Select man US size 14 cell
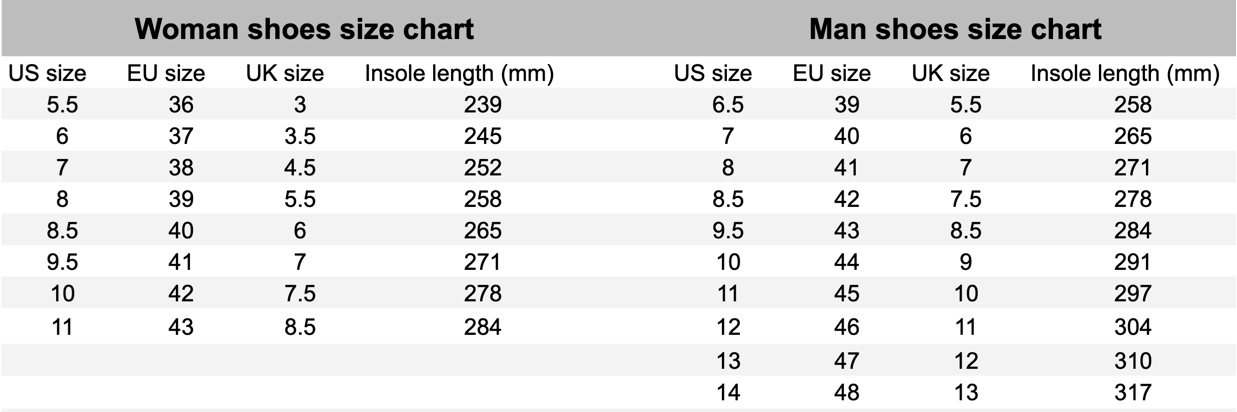Screen dimensions: 1237x412 click(x=730, y=393)
